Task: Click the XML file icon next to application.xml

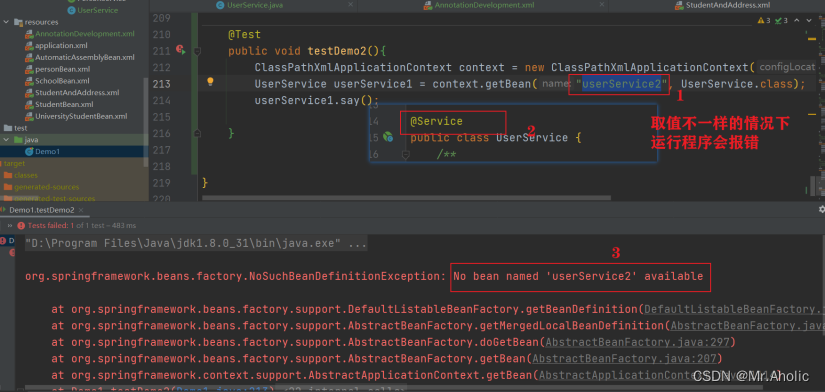Action: pos(29,46)
